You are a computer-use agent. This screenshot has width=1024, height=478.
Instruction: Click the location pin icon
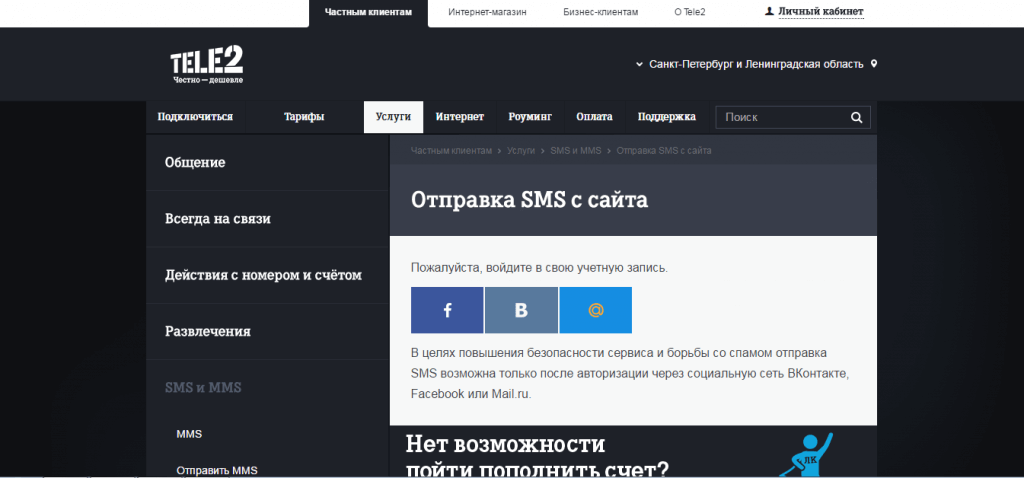pyautogui.click(x=874, y=64)
